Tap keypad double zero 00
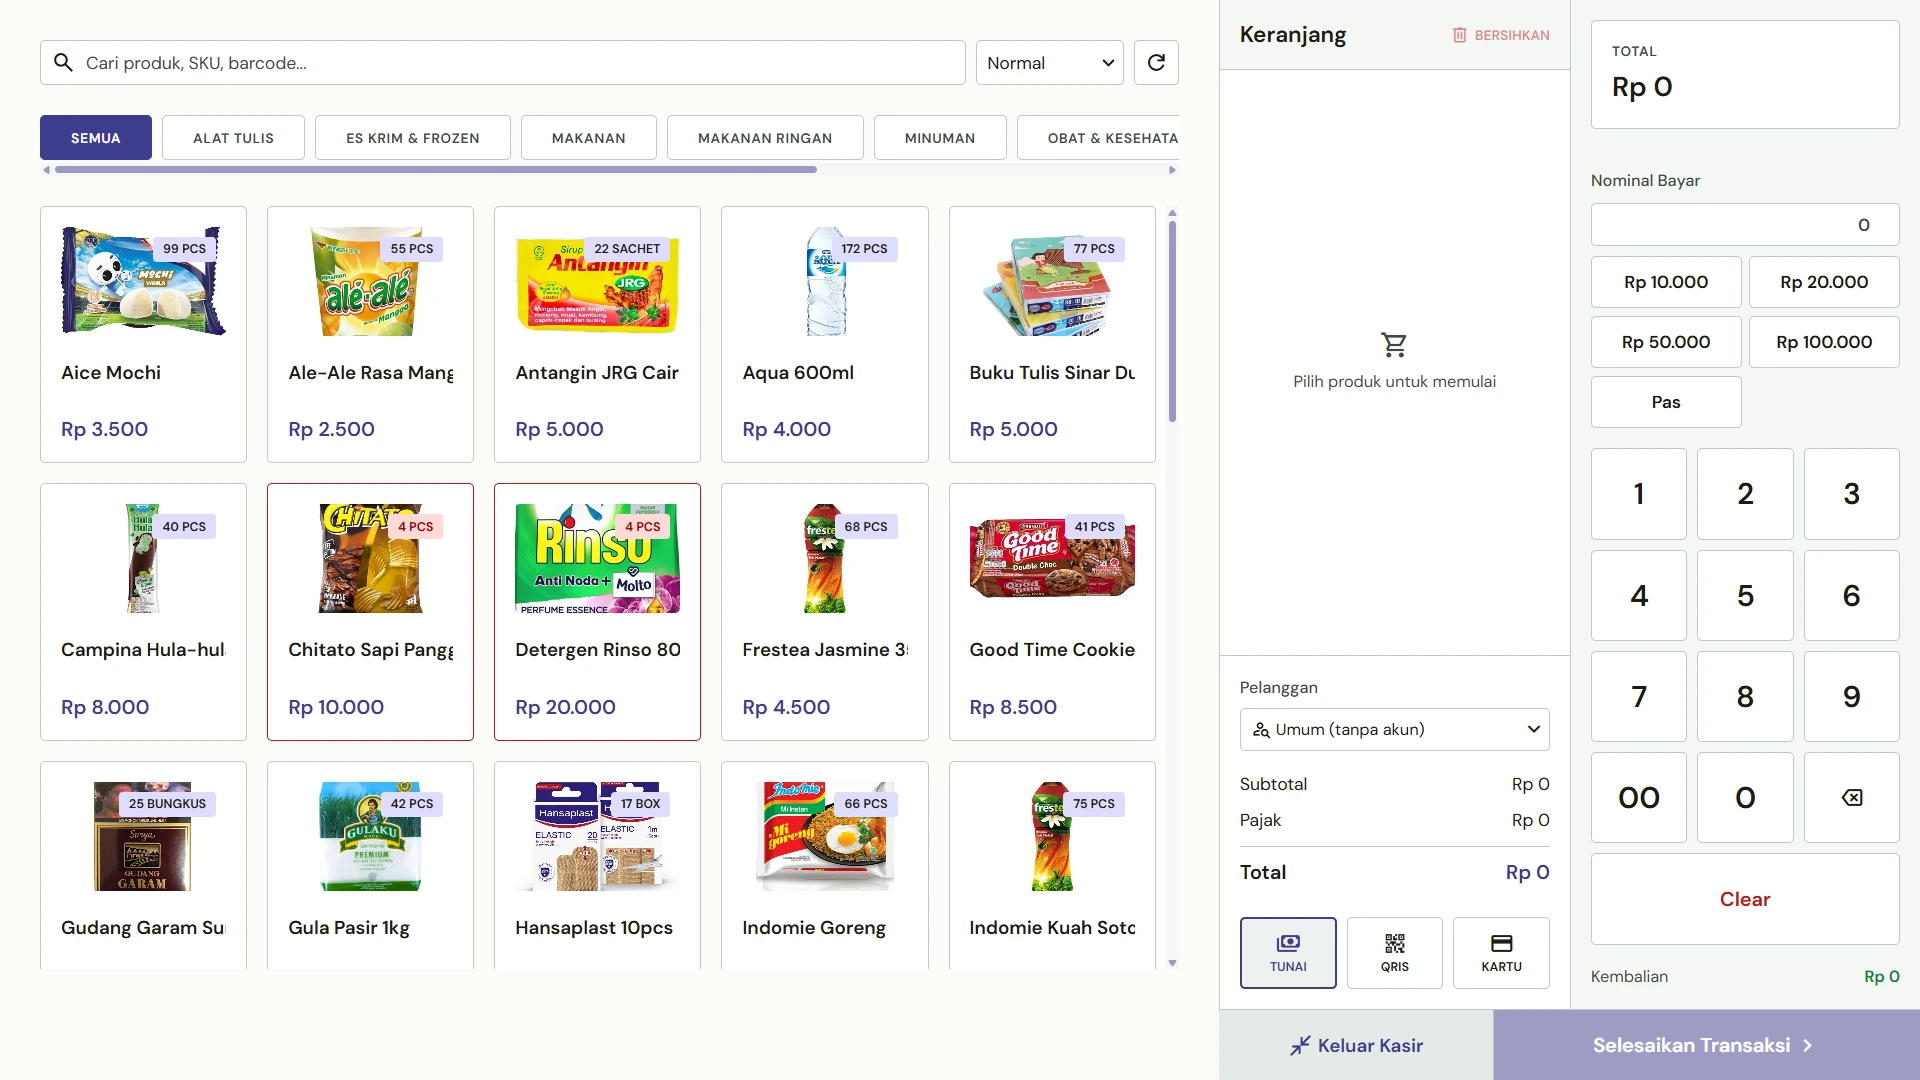This screenshot has height=1080, width=1920. click(1638, 797)
